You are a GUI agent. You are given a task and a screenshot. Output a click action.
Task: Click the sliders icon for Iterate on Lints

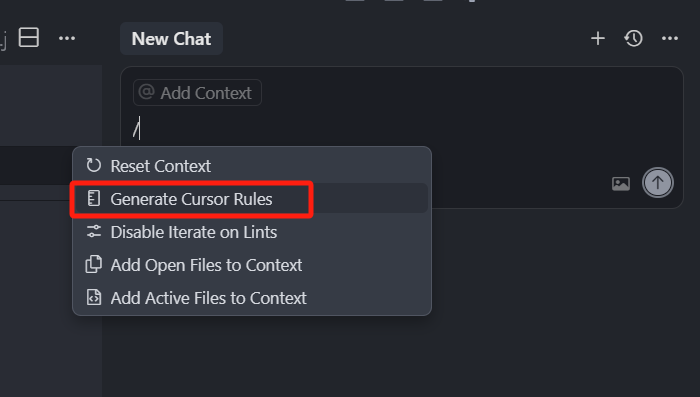tap(94, 231)
